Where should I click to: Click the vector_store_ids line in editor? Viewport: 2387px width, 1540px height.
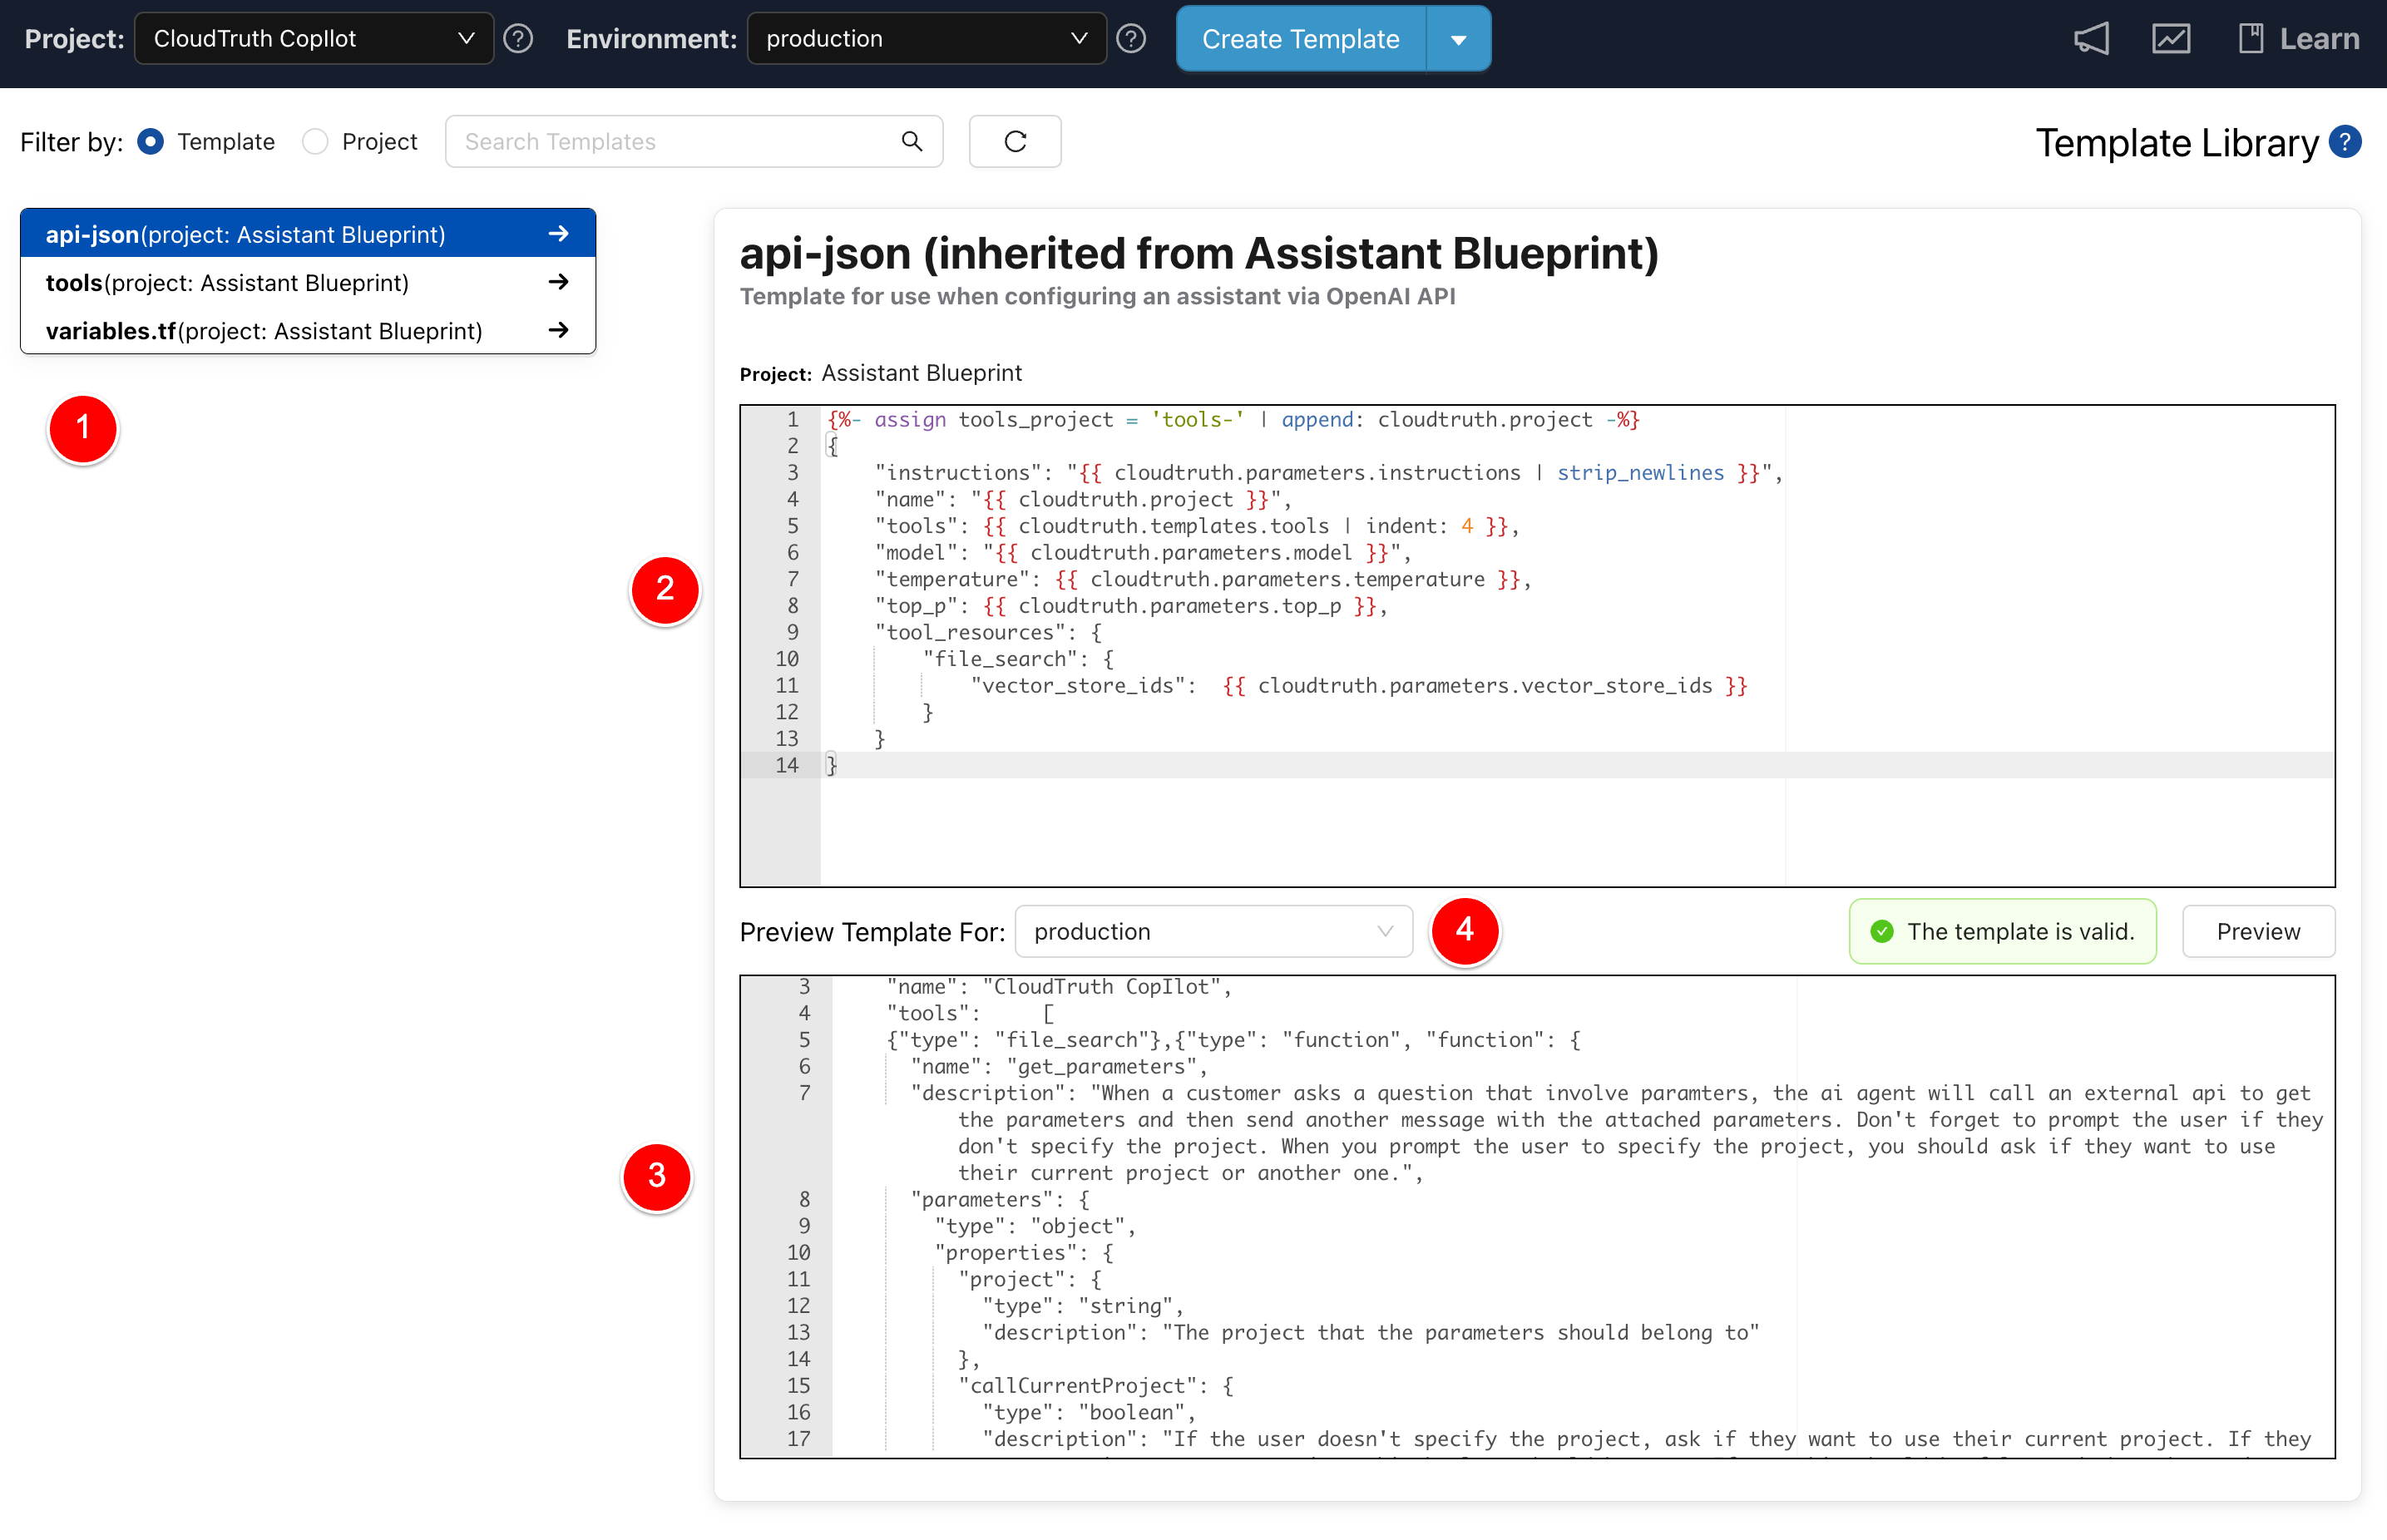pyautogui.click(x=1359, y=685)
